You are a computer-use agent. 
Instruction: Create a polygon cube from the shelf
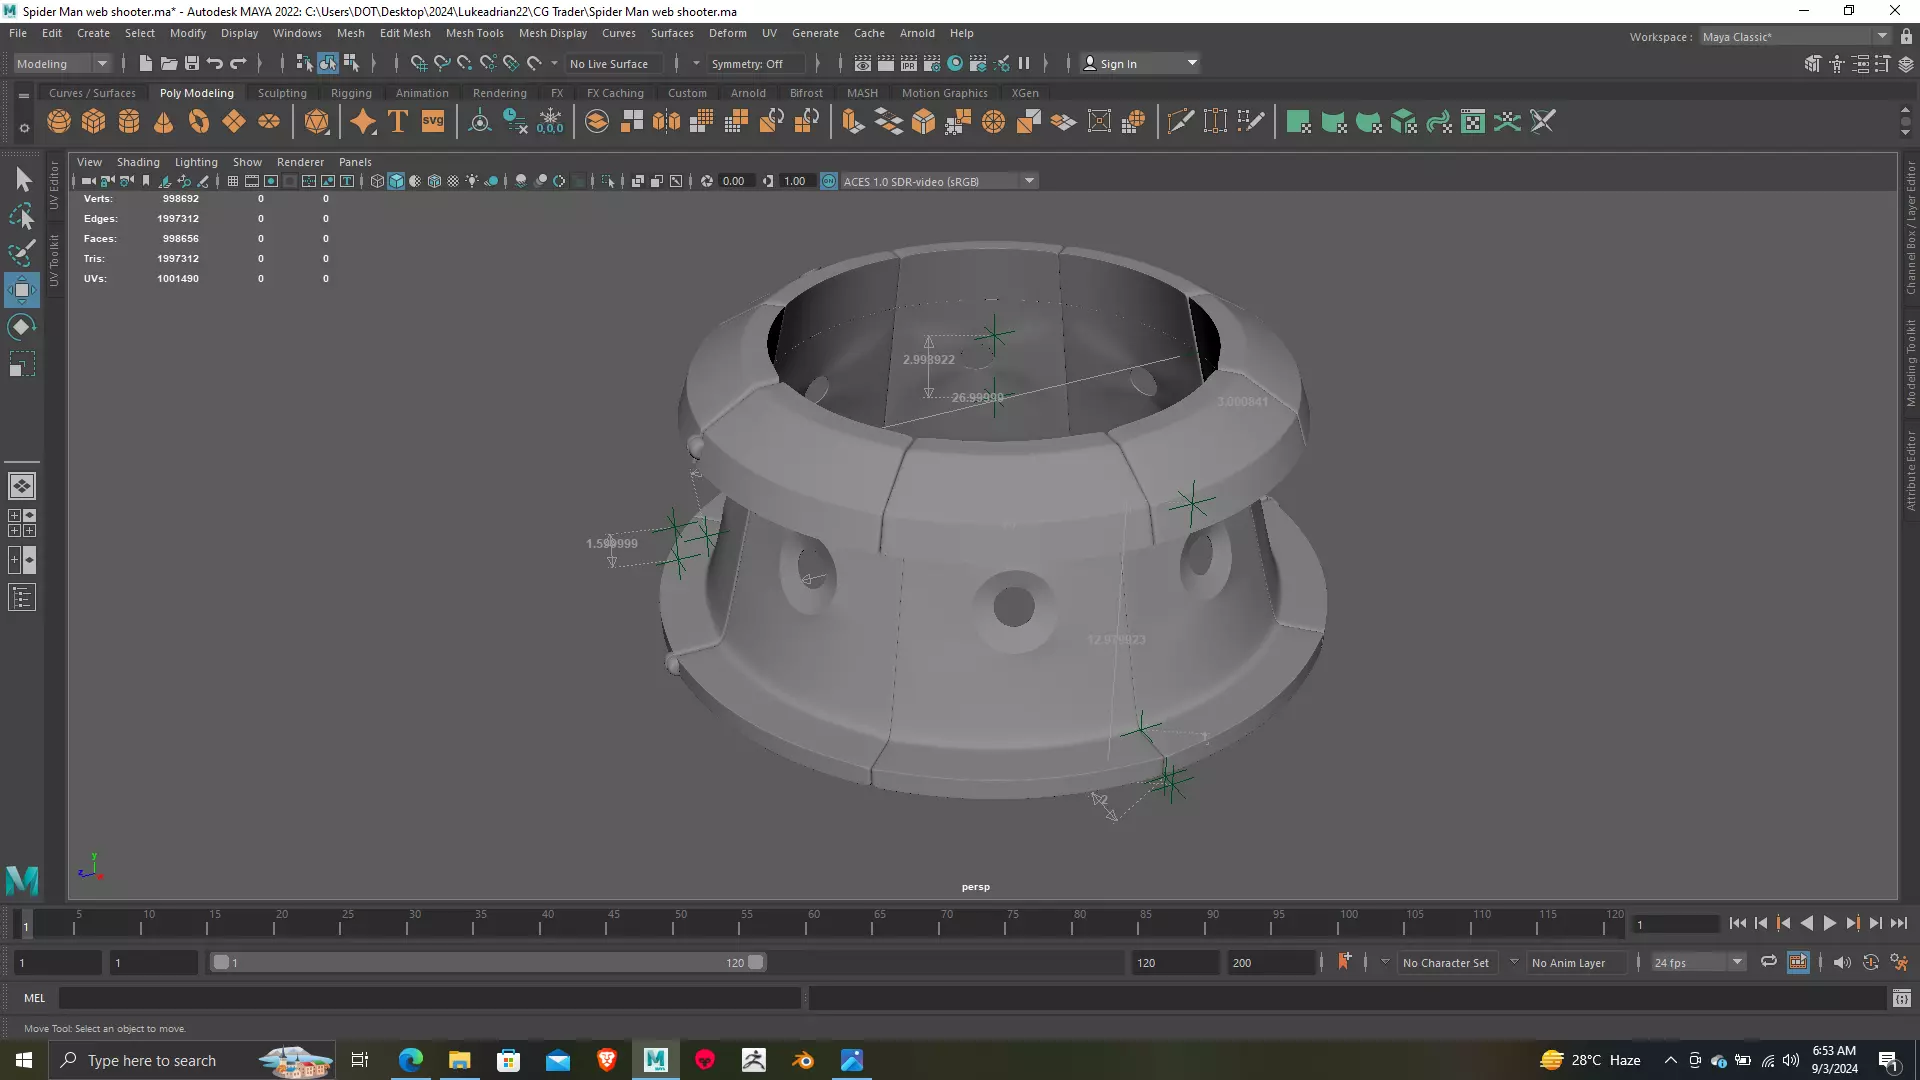(x=94, y=122)
